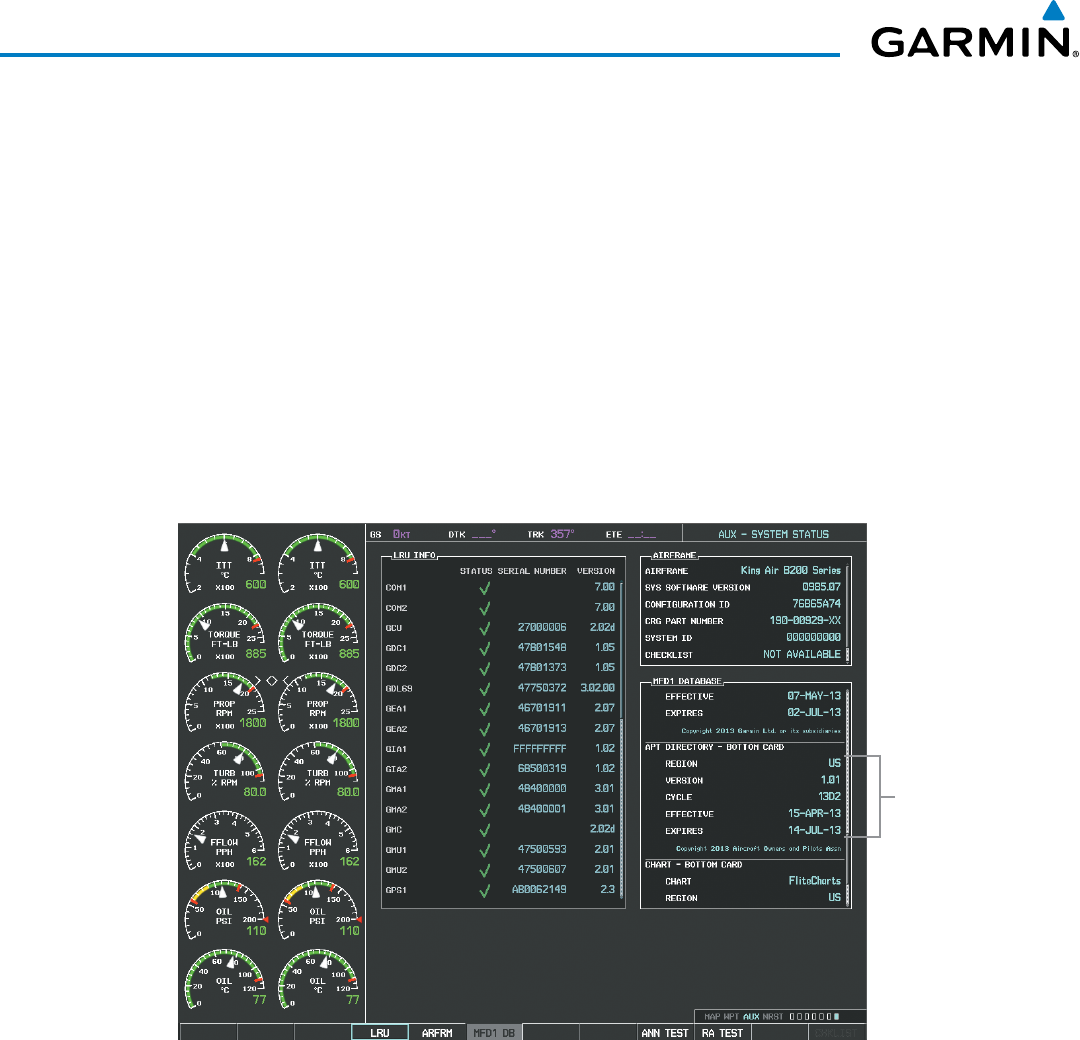Click the right OIL °C temperature gauge
The image size is (1080, 1040).
[318, 979]
